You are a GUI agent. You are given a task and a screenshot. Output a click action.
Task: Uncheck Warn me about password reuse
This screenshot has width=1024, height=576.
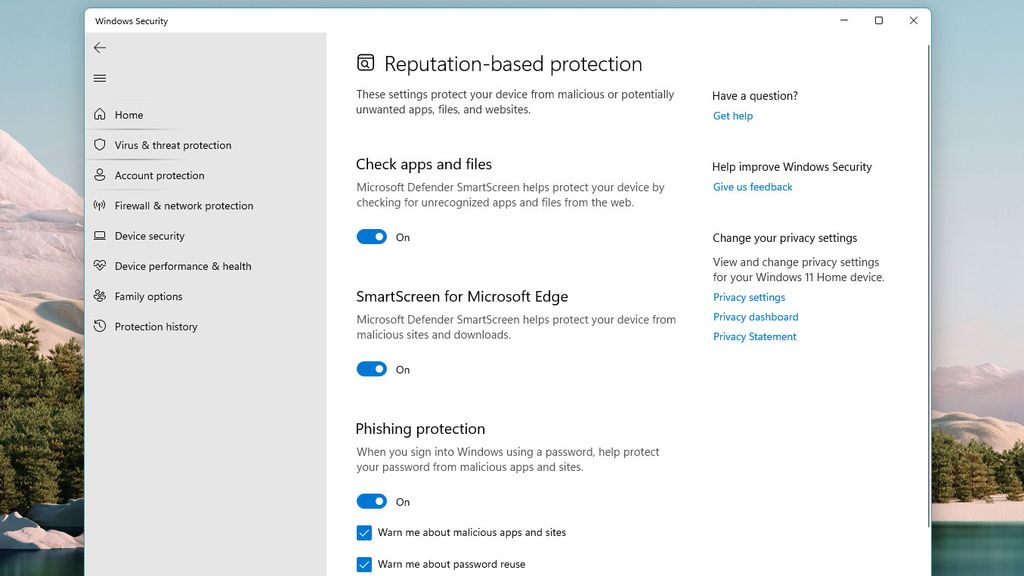point(364,564)
